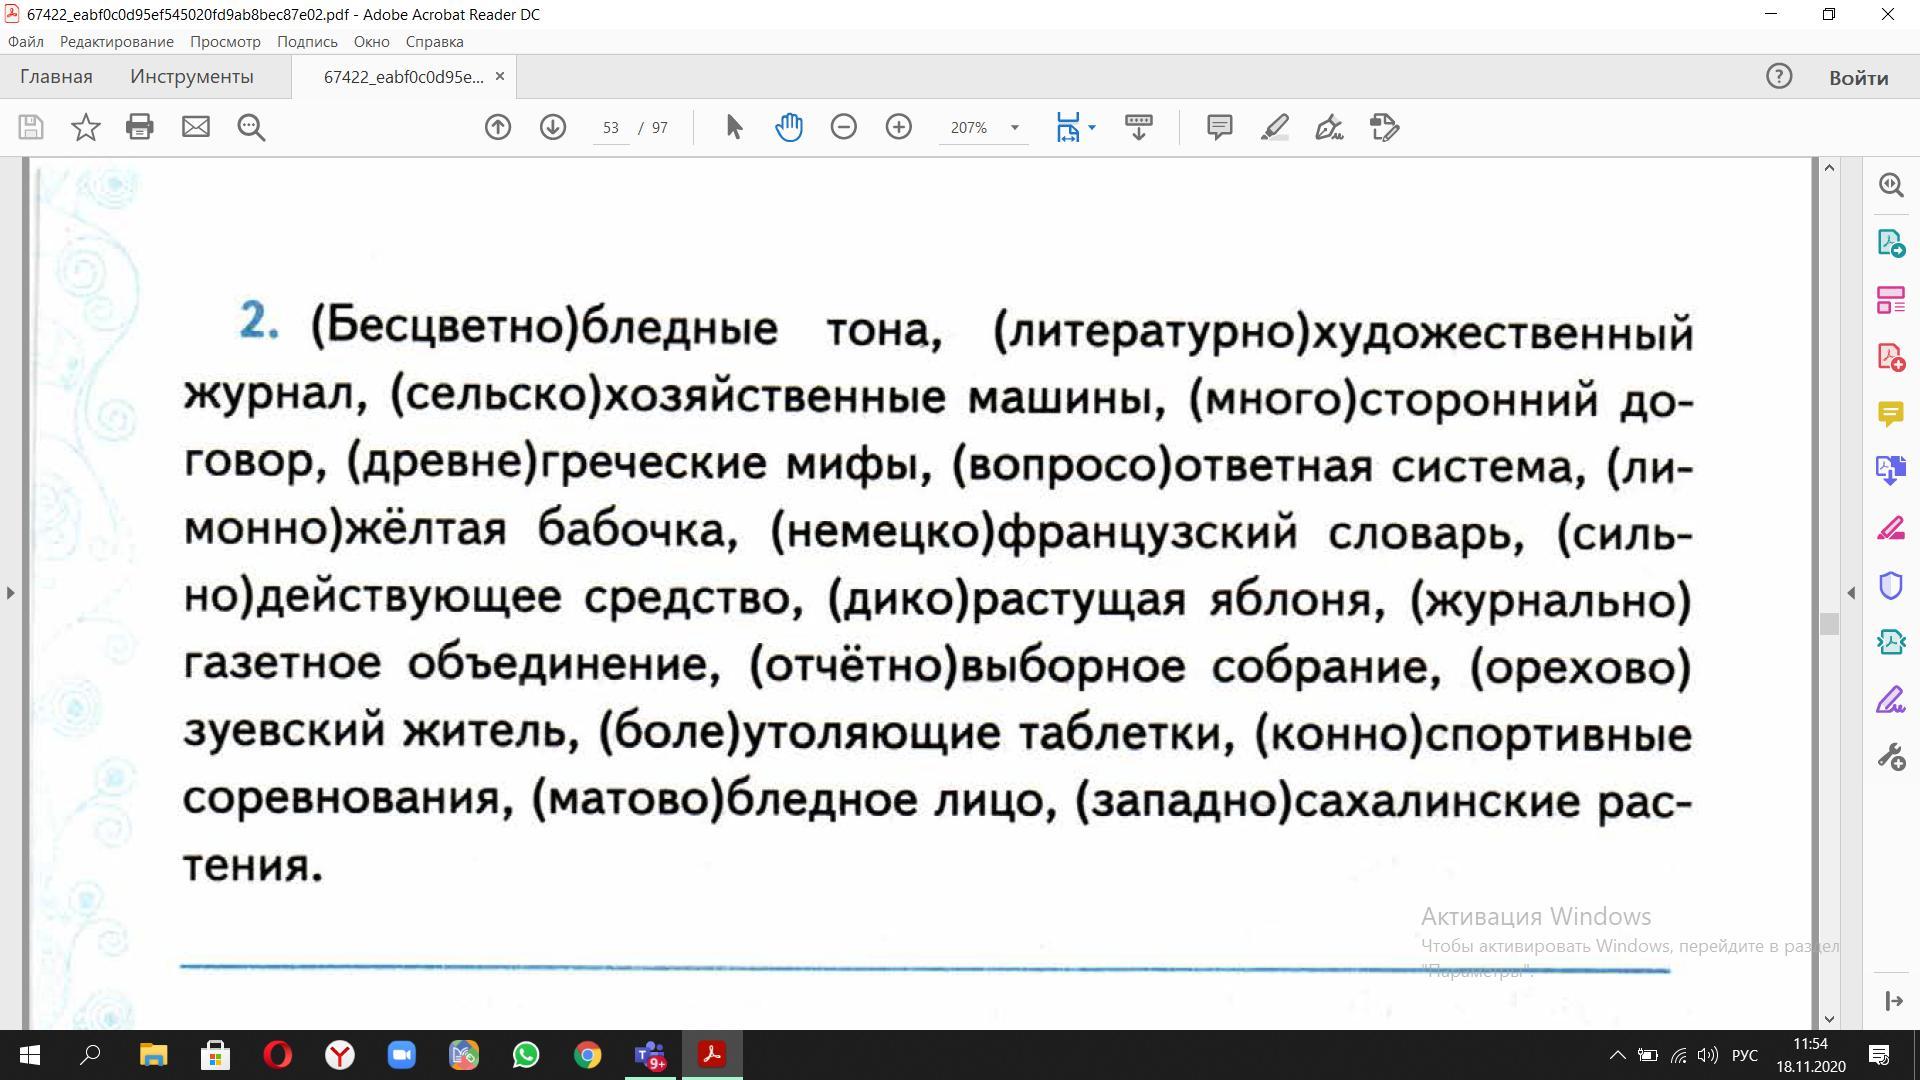1920x1080 pixels.
Task: Expand the left navigation pane arrow
Action: click(x=10, y=593)
